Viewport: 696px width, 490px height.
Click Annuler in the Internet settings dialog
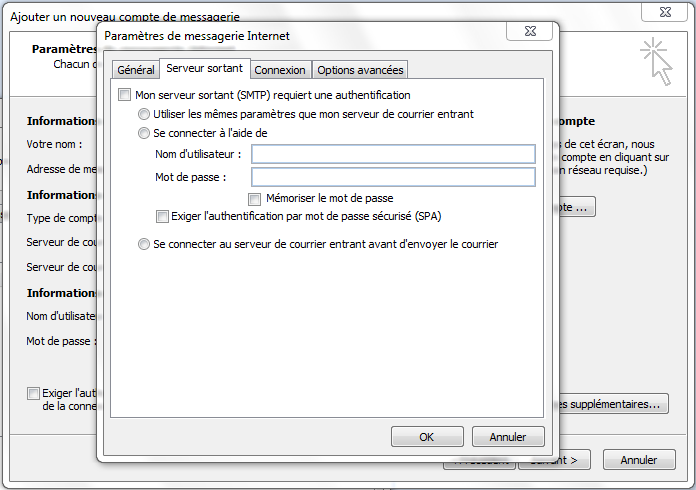coord(508,437)
